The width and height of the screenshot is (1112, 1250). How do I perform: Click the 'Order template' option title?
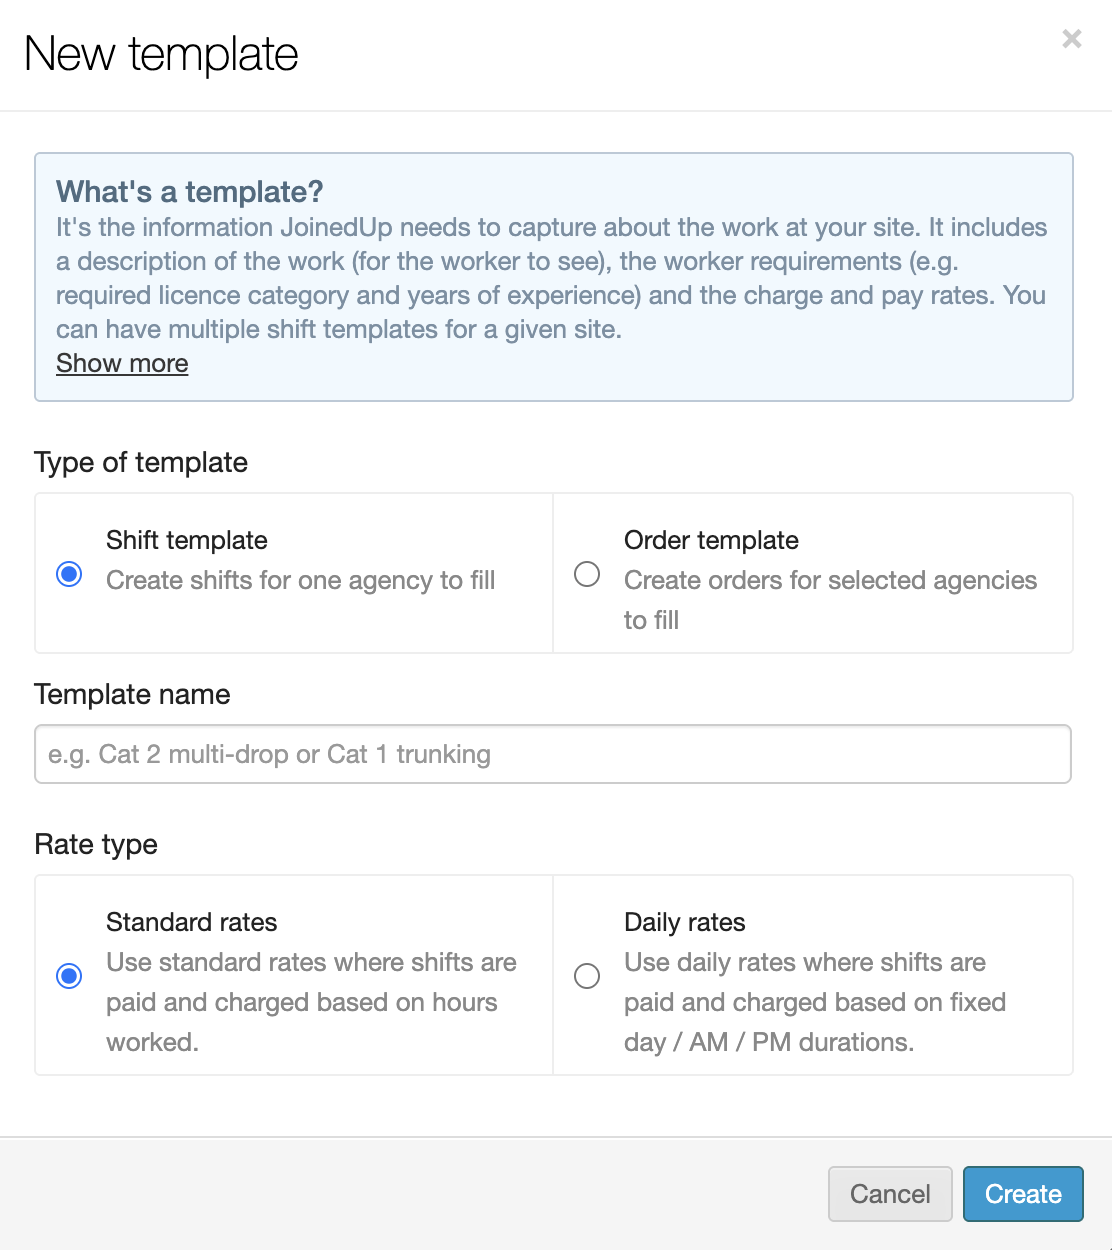(711, 540)
